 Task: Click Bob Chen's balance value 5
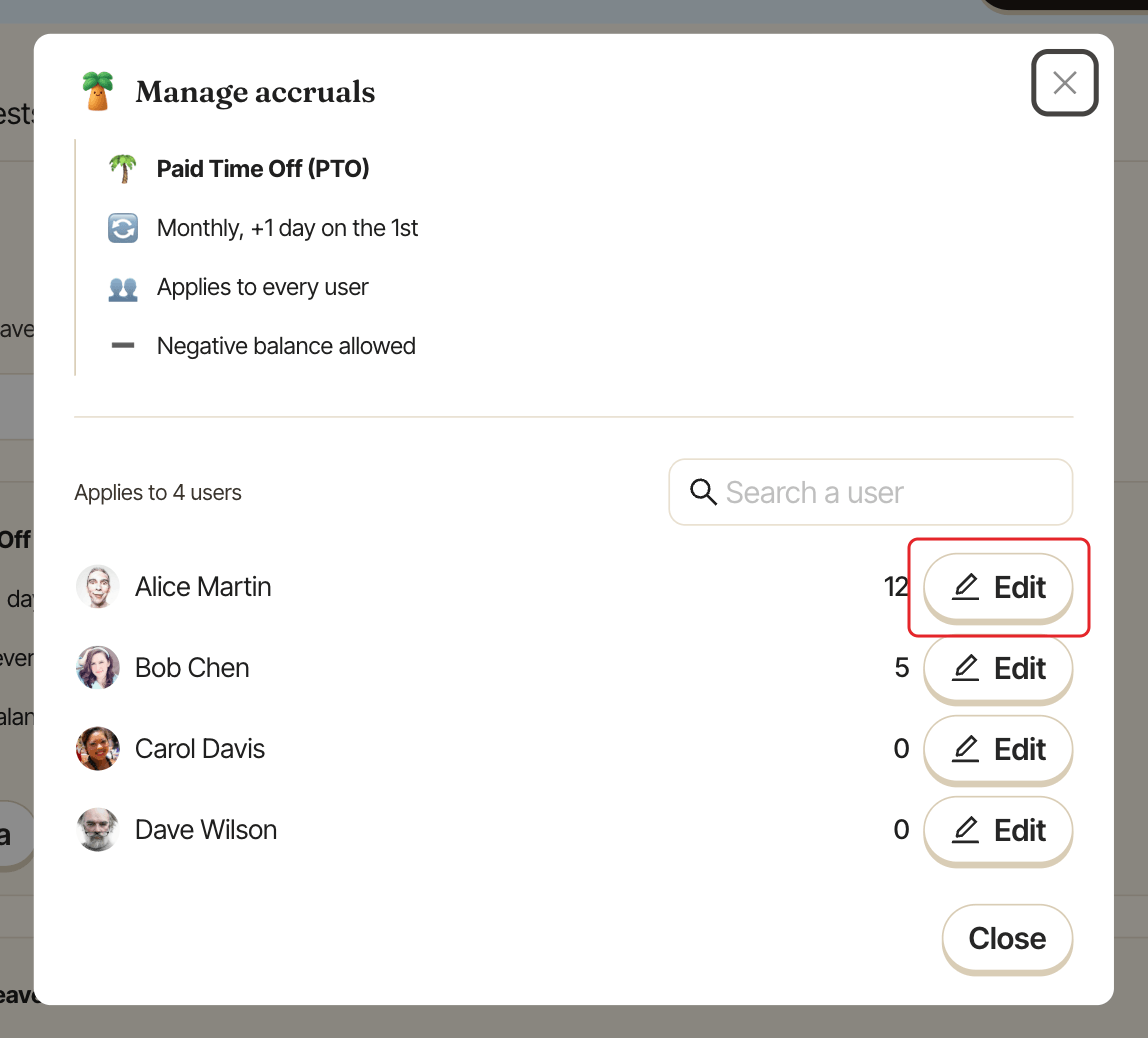coord(902,668)
